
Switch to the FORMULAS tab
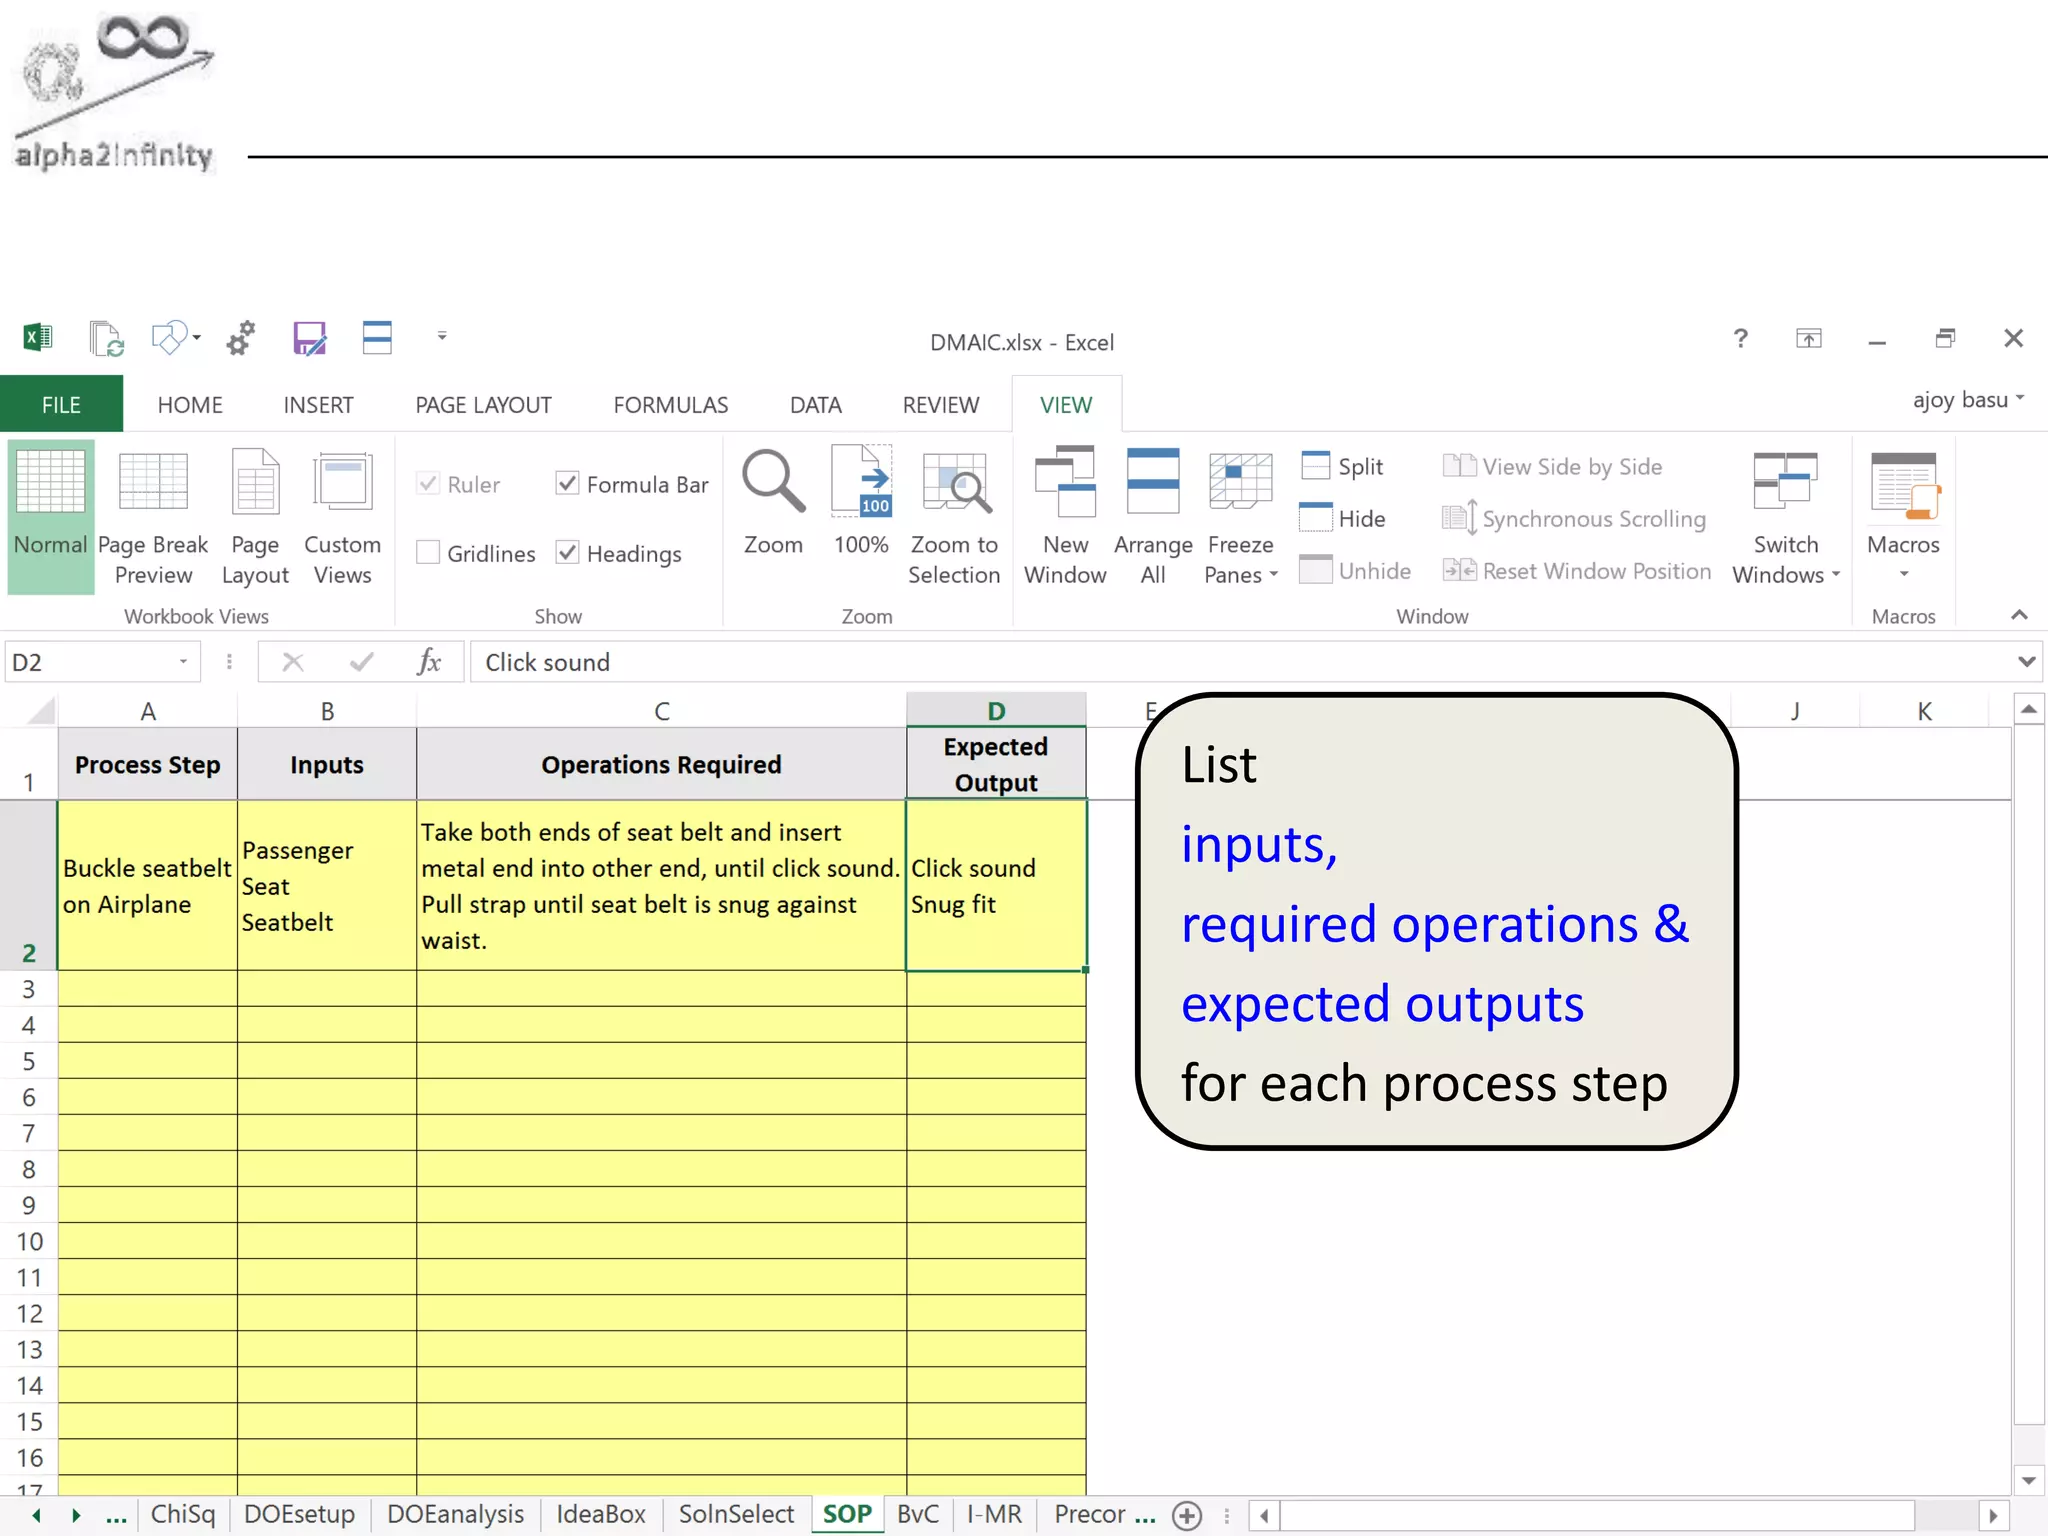(670, 405)
